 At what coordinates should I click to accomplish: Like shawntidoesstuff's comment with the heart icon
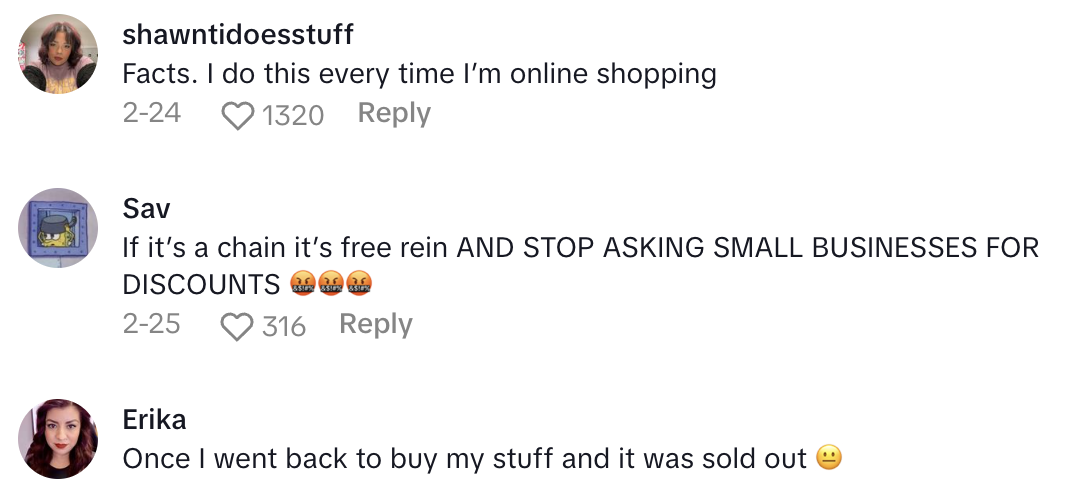tap(237, 116)
